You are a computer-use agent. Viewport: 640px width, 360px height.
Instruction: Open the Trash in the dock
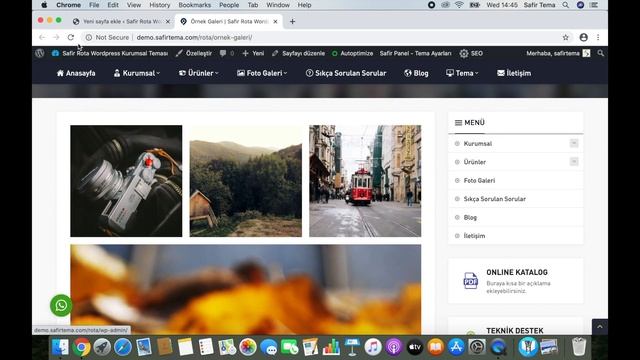point(579,347)
